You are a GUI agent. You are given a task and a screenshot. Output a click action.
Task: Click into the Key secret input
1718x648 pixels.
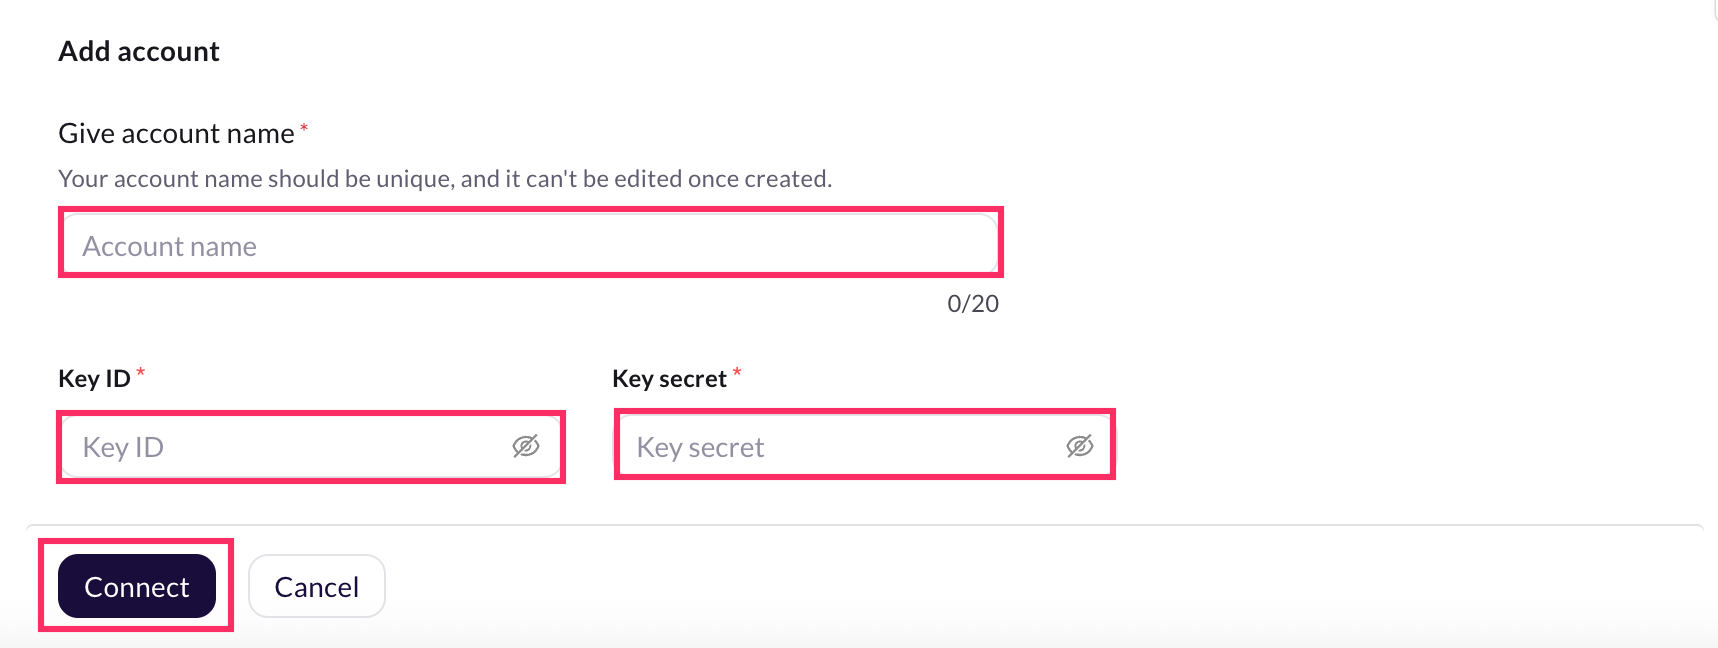864,446
